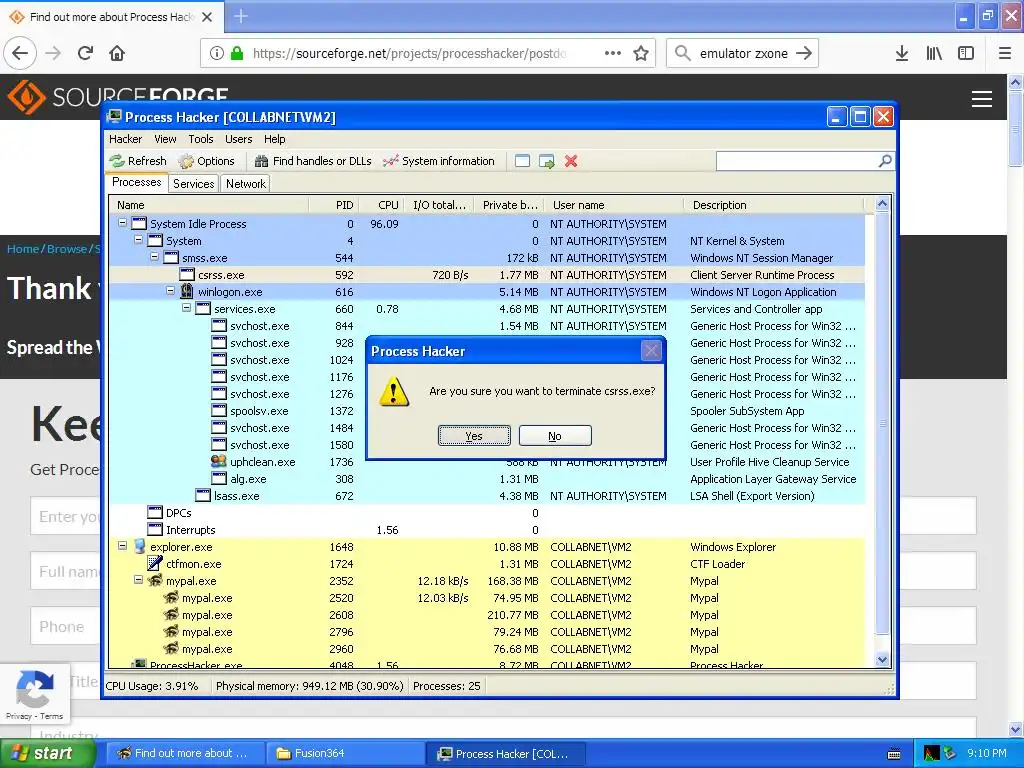Click the red X terminate toolbar icon

coord(571,161)
